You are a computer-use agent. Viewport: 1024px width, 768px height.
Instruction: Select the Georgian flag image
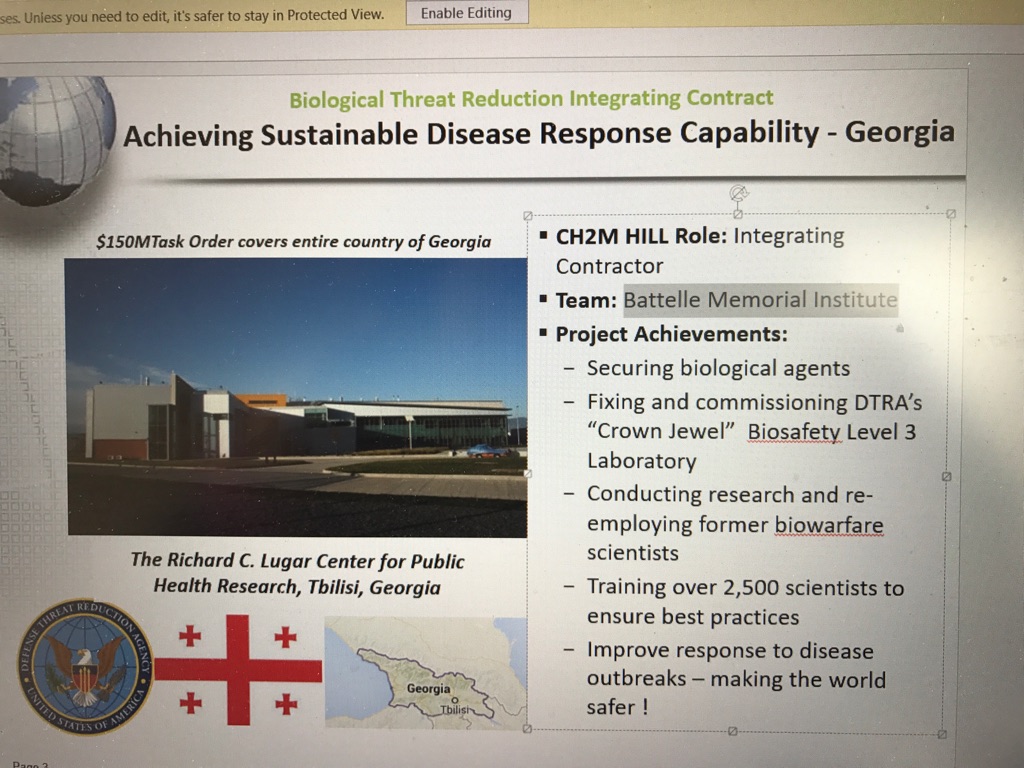[238, 669]
